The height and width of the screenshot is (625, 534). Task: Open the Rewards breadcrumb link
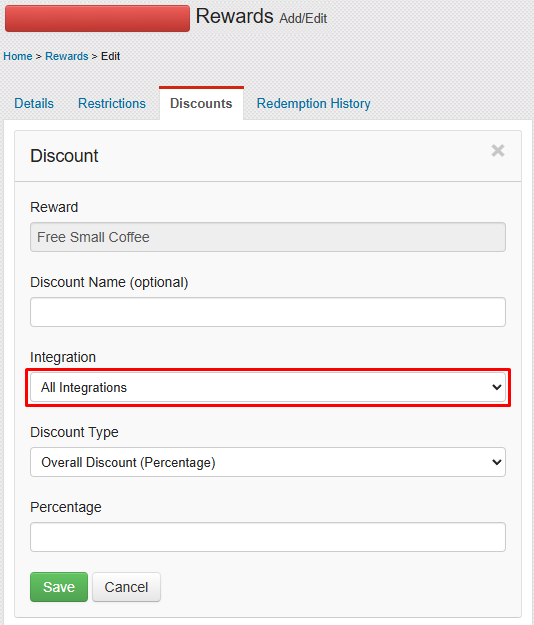pos(67,56)
